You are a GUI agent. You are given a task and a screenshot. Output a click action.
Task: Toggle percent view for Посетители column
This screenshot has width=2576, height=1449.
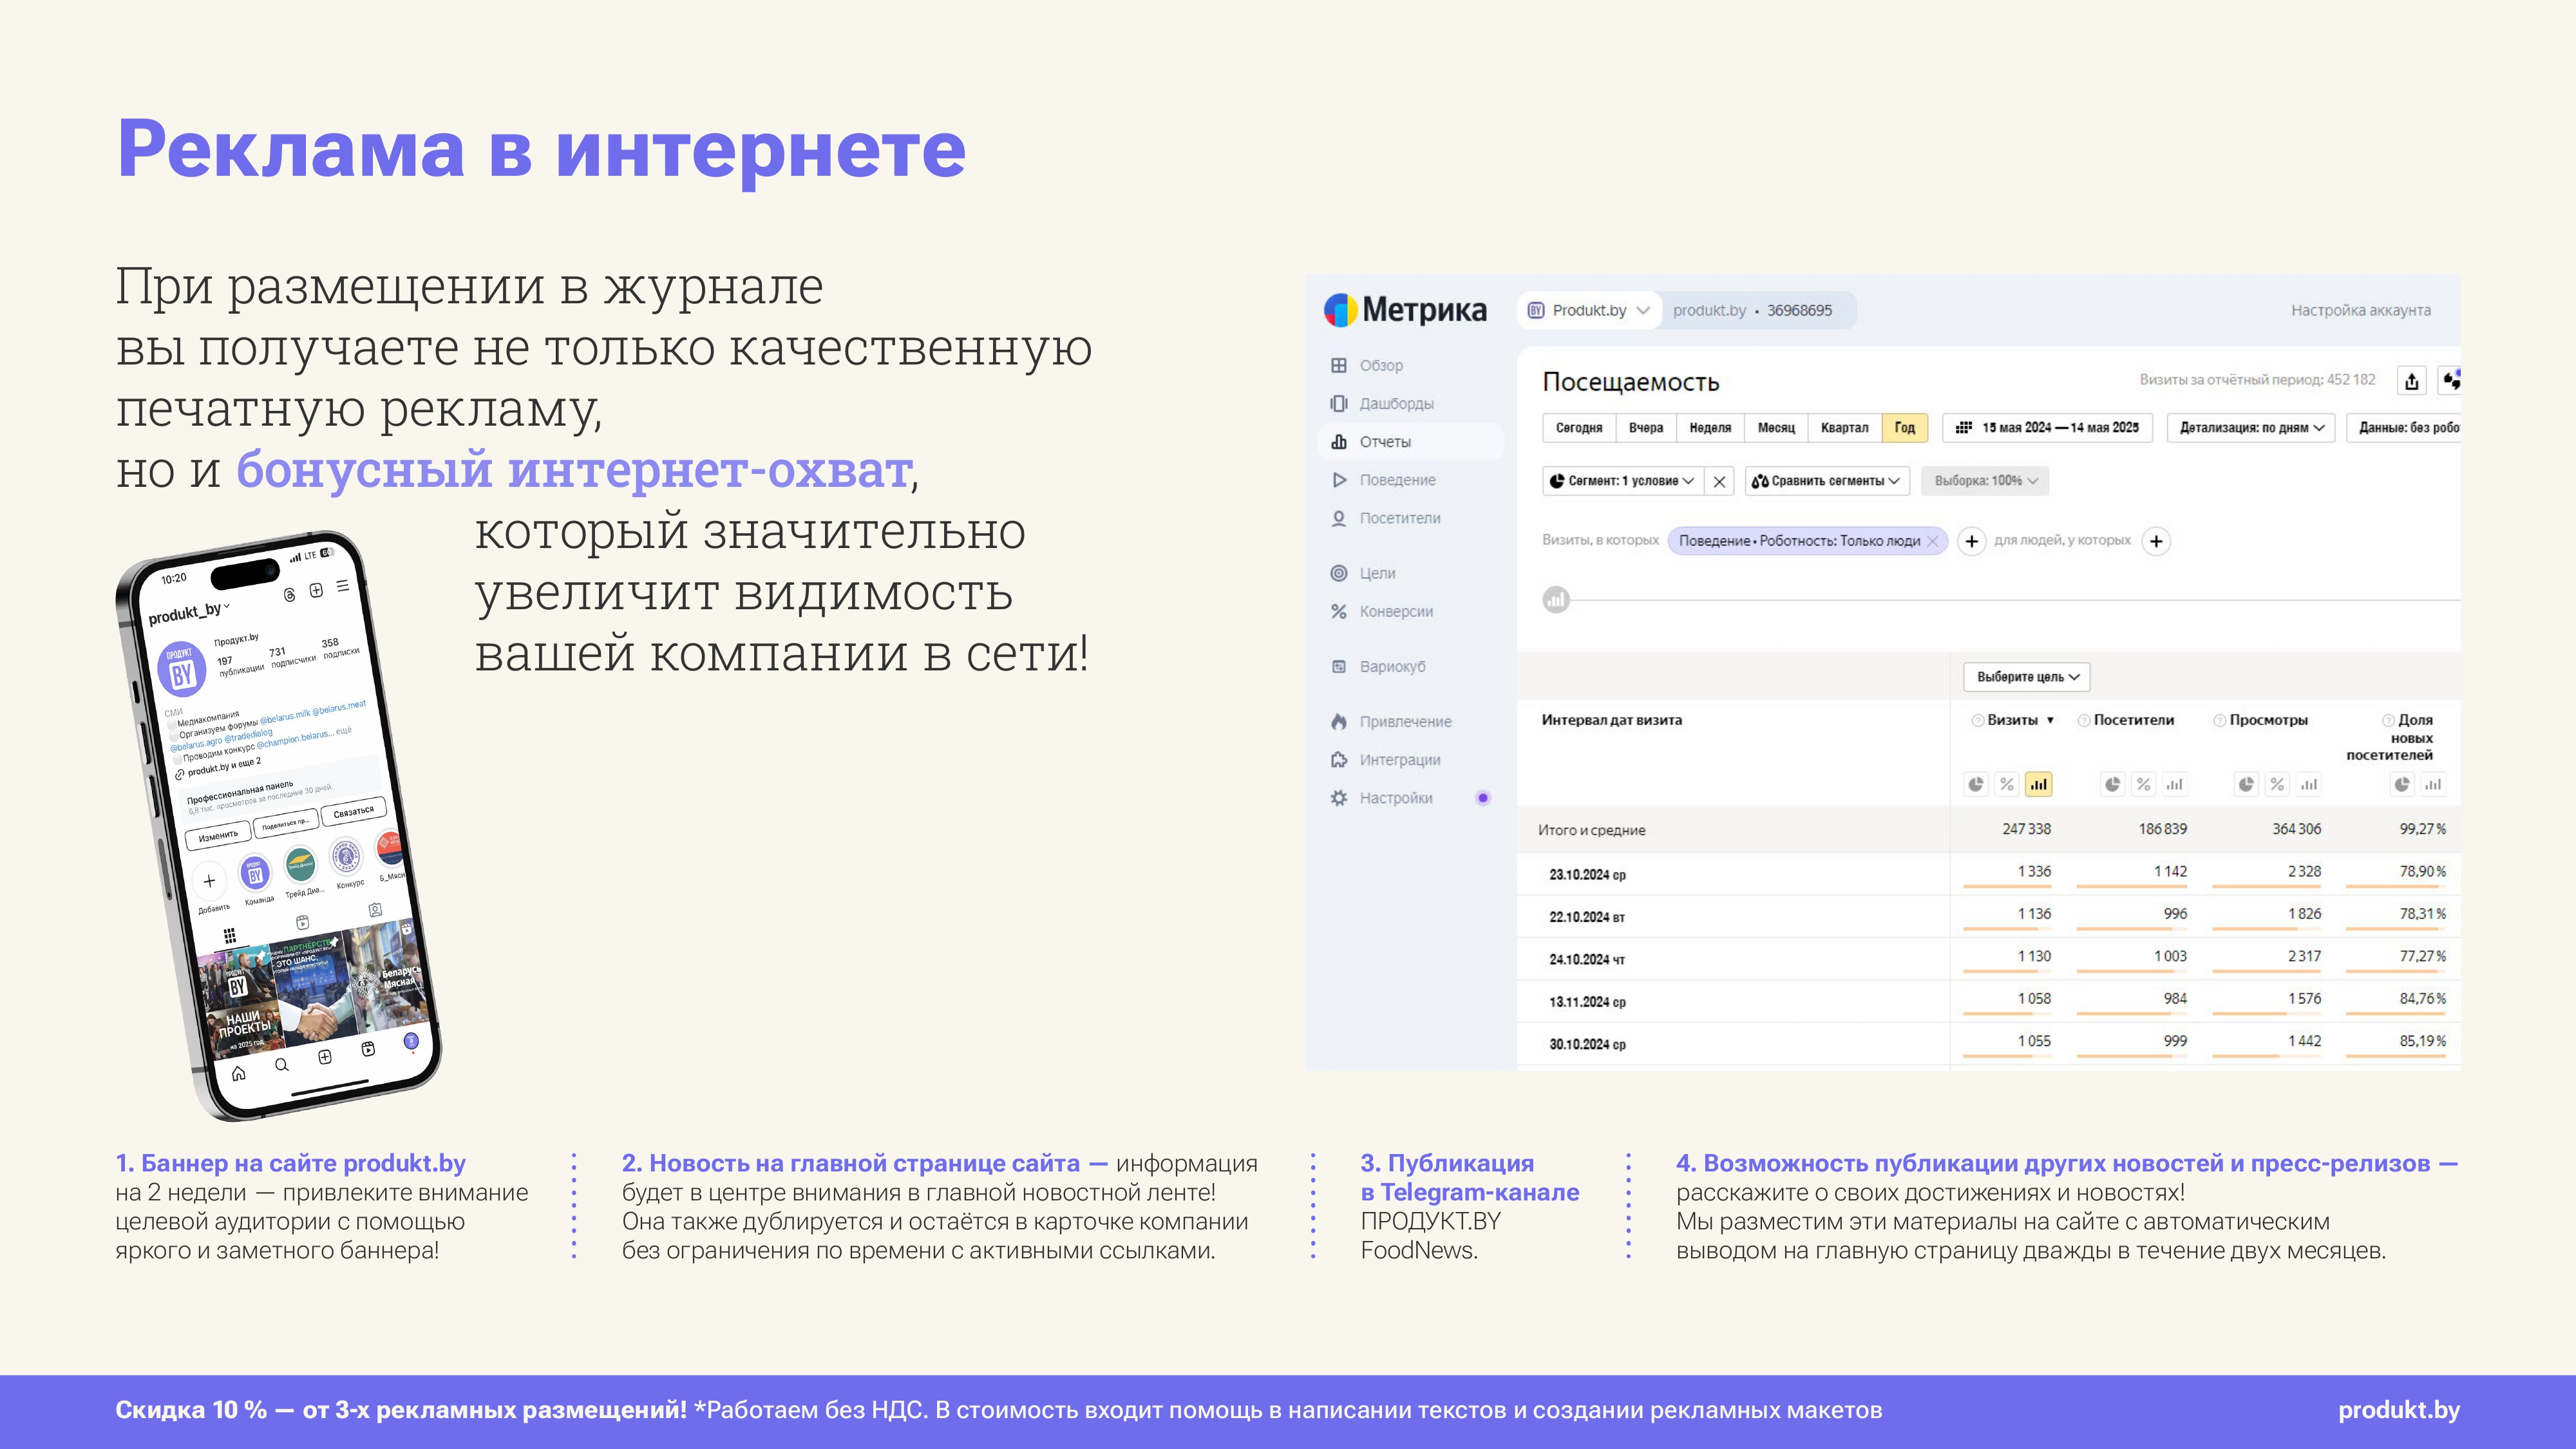coord(2143,785)
